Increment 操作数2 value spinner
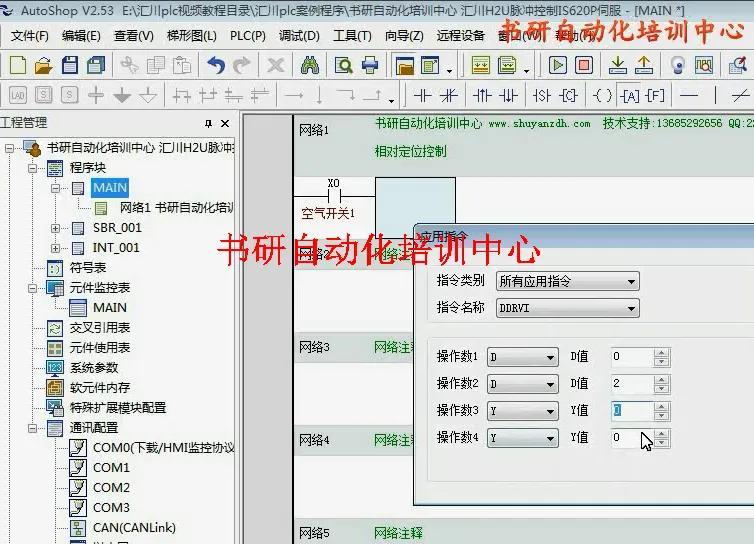Viewport: 754px width, 544px height. pos(662,380)
